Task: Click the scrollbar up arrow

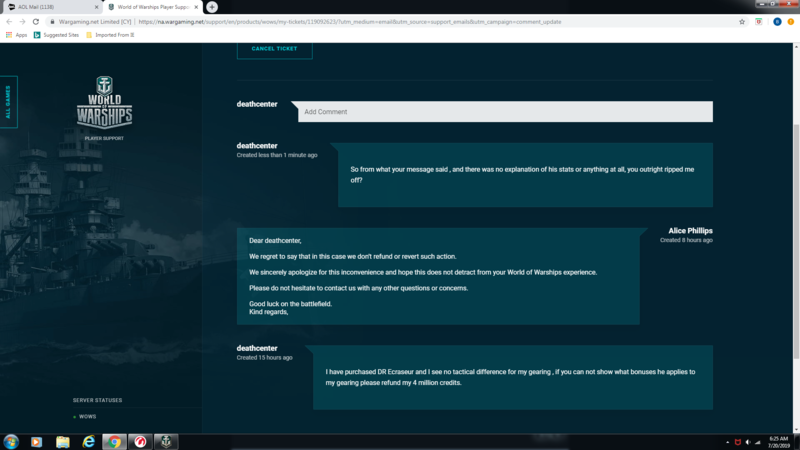Action: 796,46
